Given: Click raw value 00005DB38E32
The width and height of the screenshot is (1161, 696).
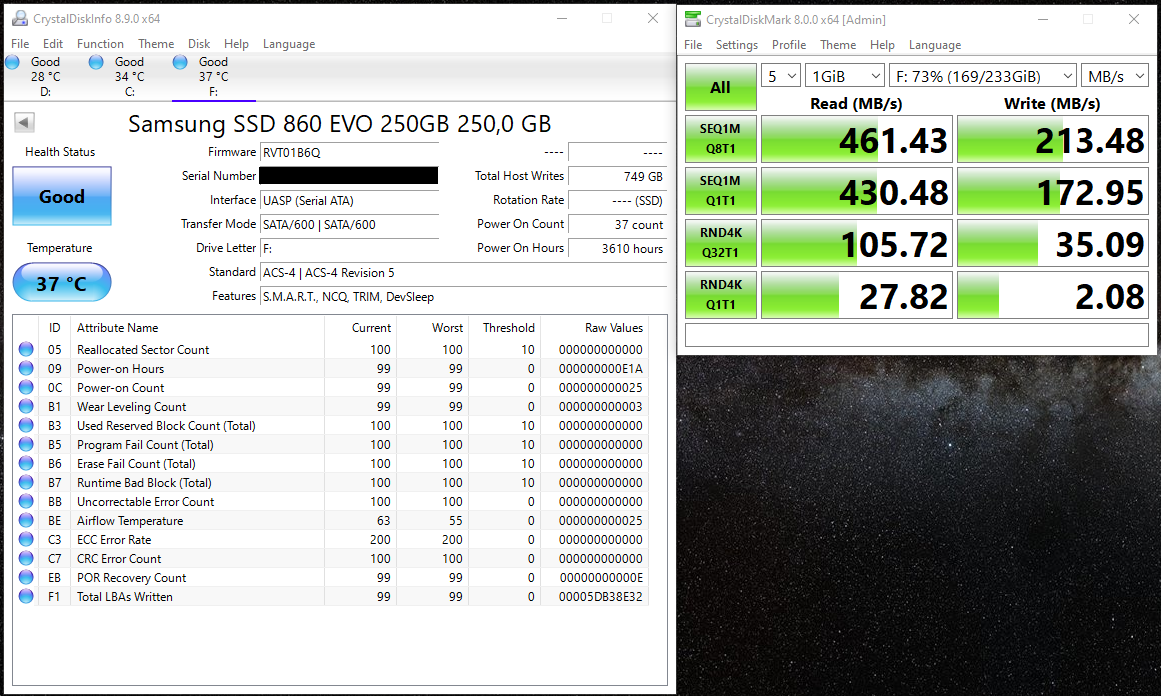Looking at the screenshot, I should point(600,597).
